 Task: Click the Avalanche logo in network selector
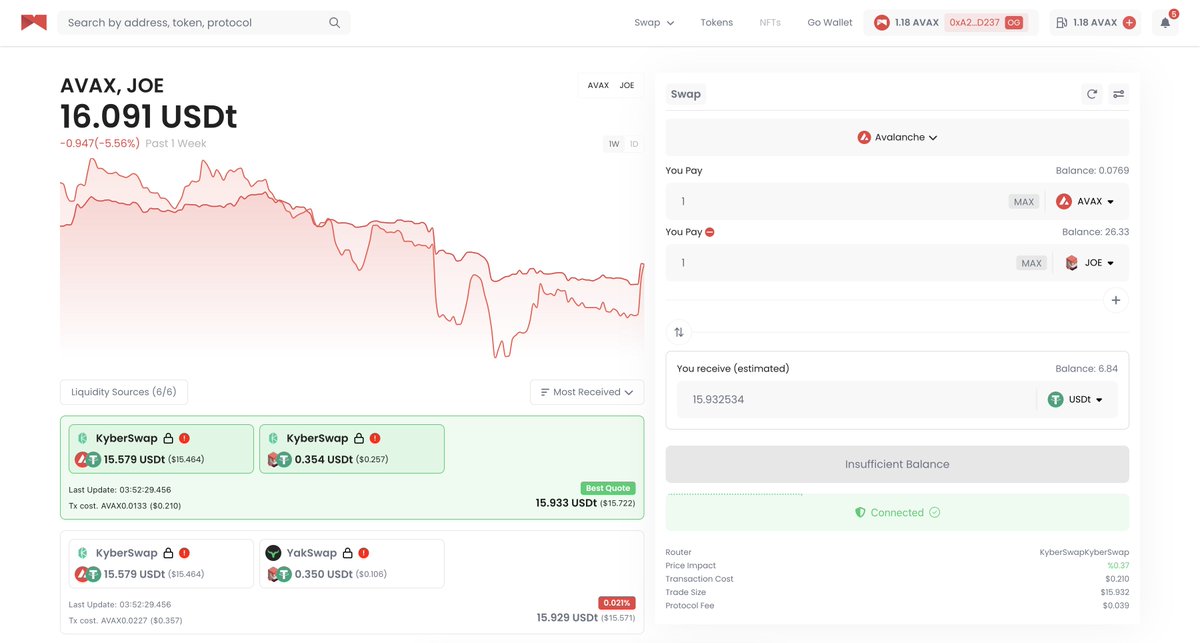tap(864, 137)
